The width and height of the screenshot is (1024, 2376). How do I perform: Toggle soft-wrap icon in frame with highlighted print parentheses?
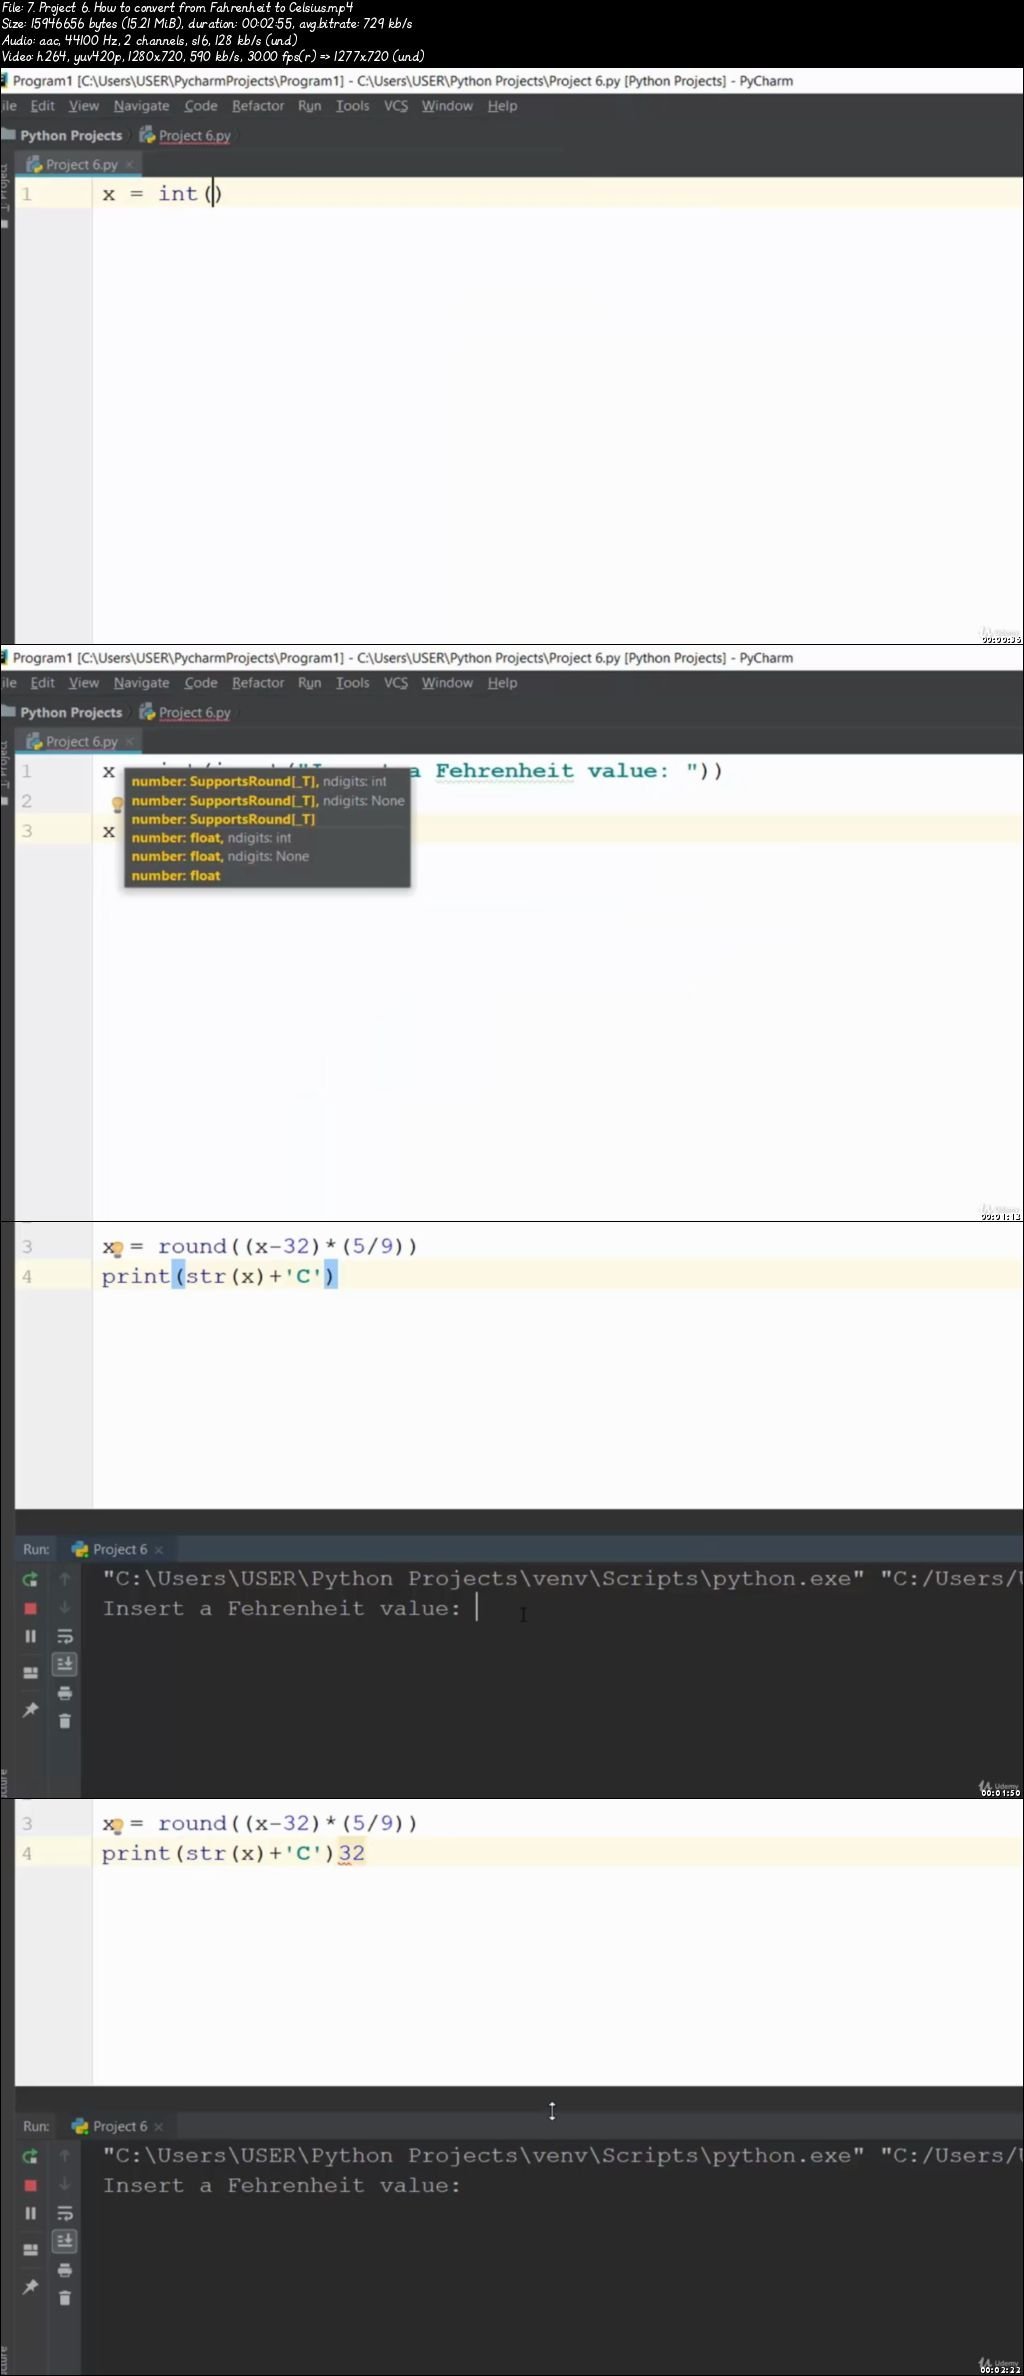[x=65, y=1636]
